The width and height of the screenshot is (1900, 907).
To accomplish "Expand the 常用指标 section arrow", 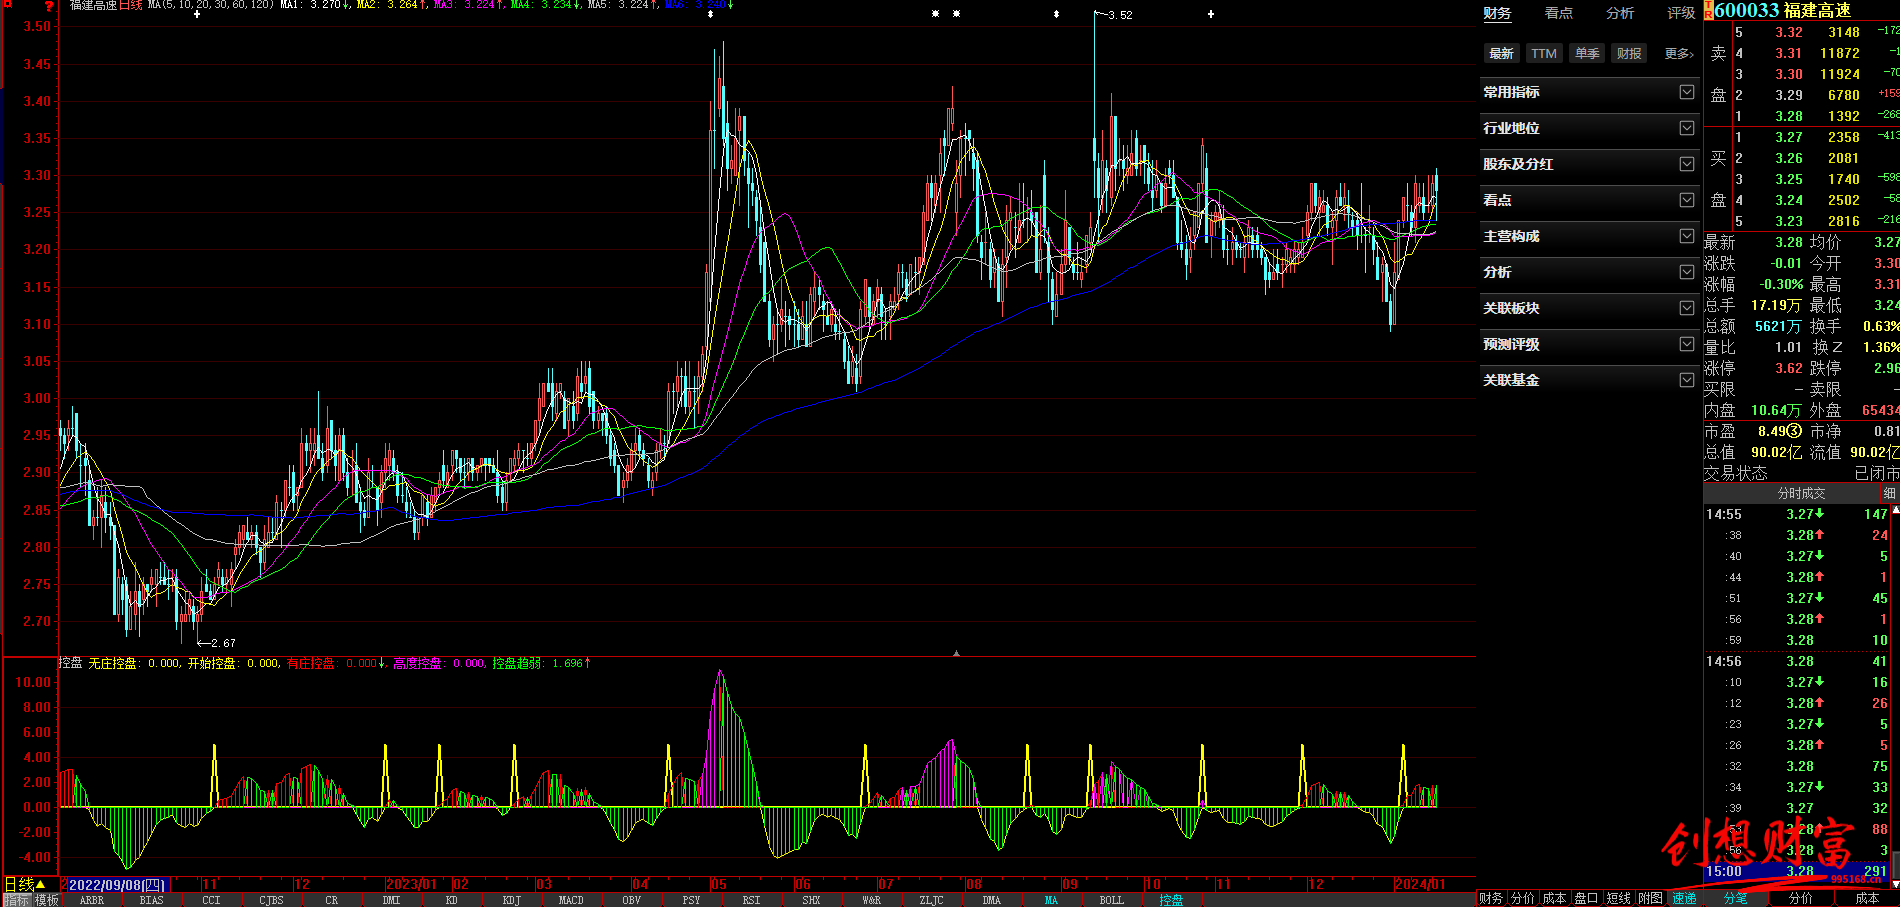I will [1687, 92].
